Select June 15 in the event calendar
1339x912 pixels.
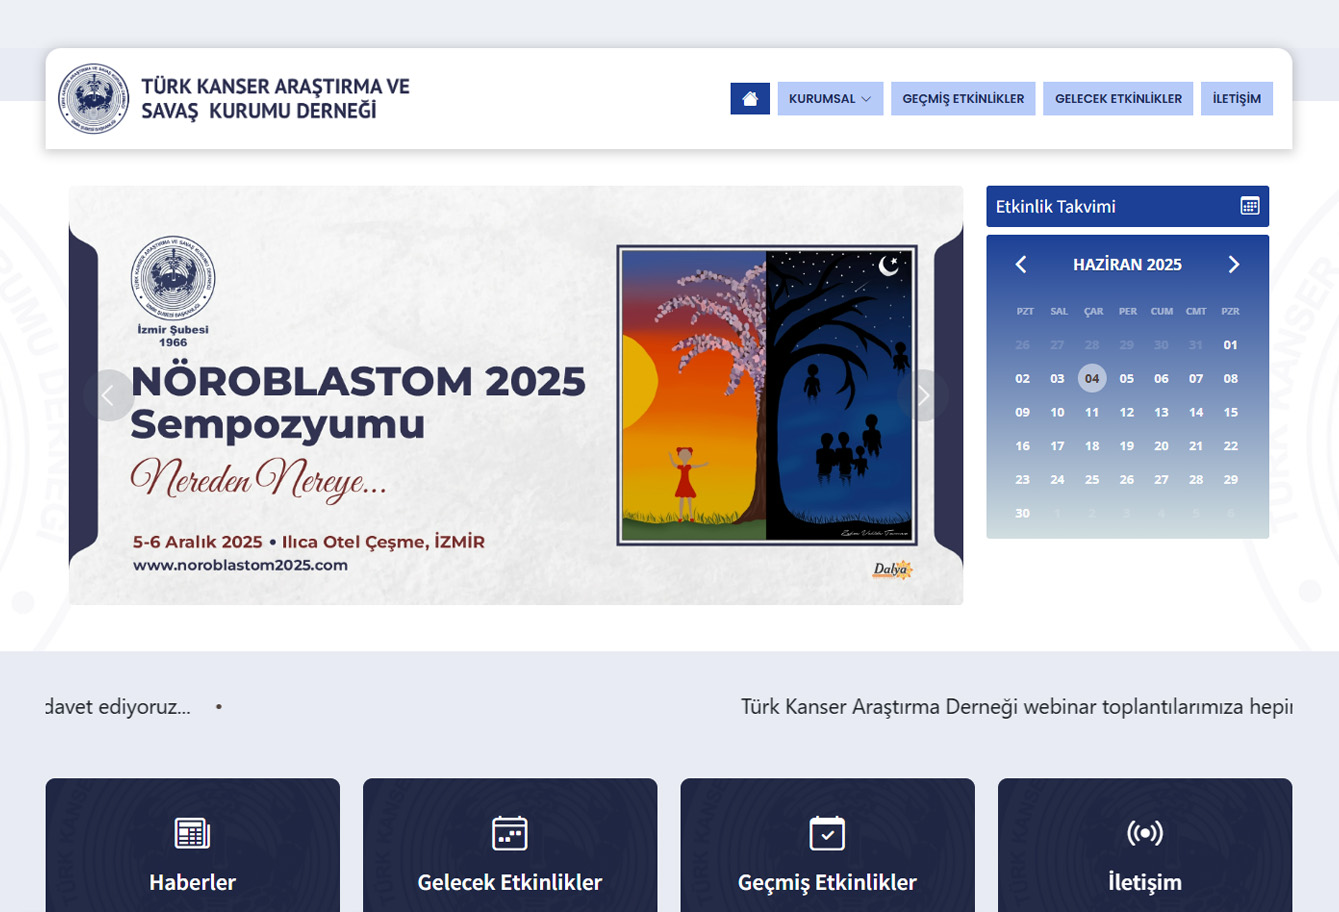(1230, 412)
